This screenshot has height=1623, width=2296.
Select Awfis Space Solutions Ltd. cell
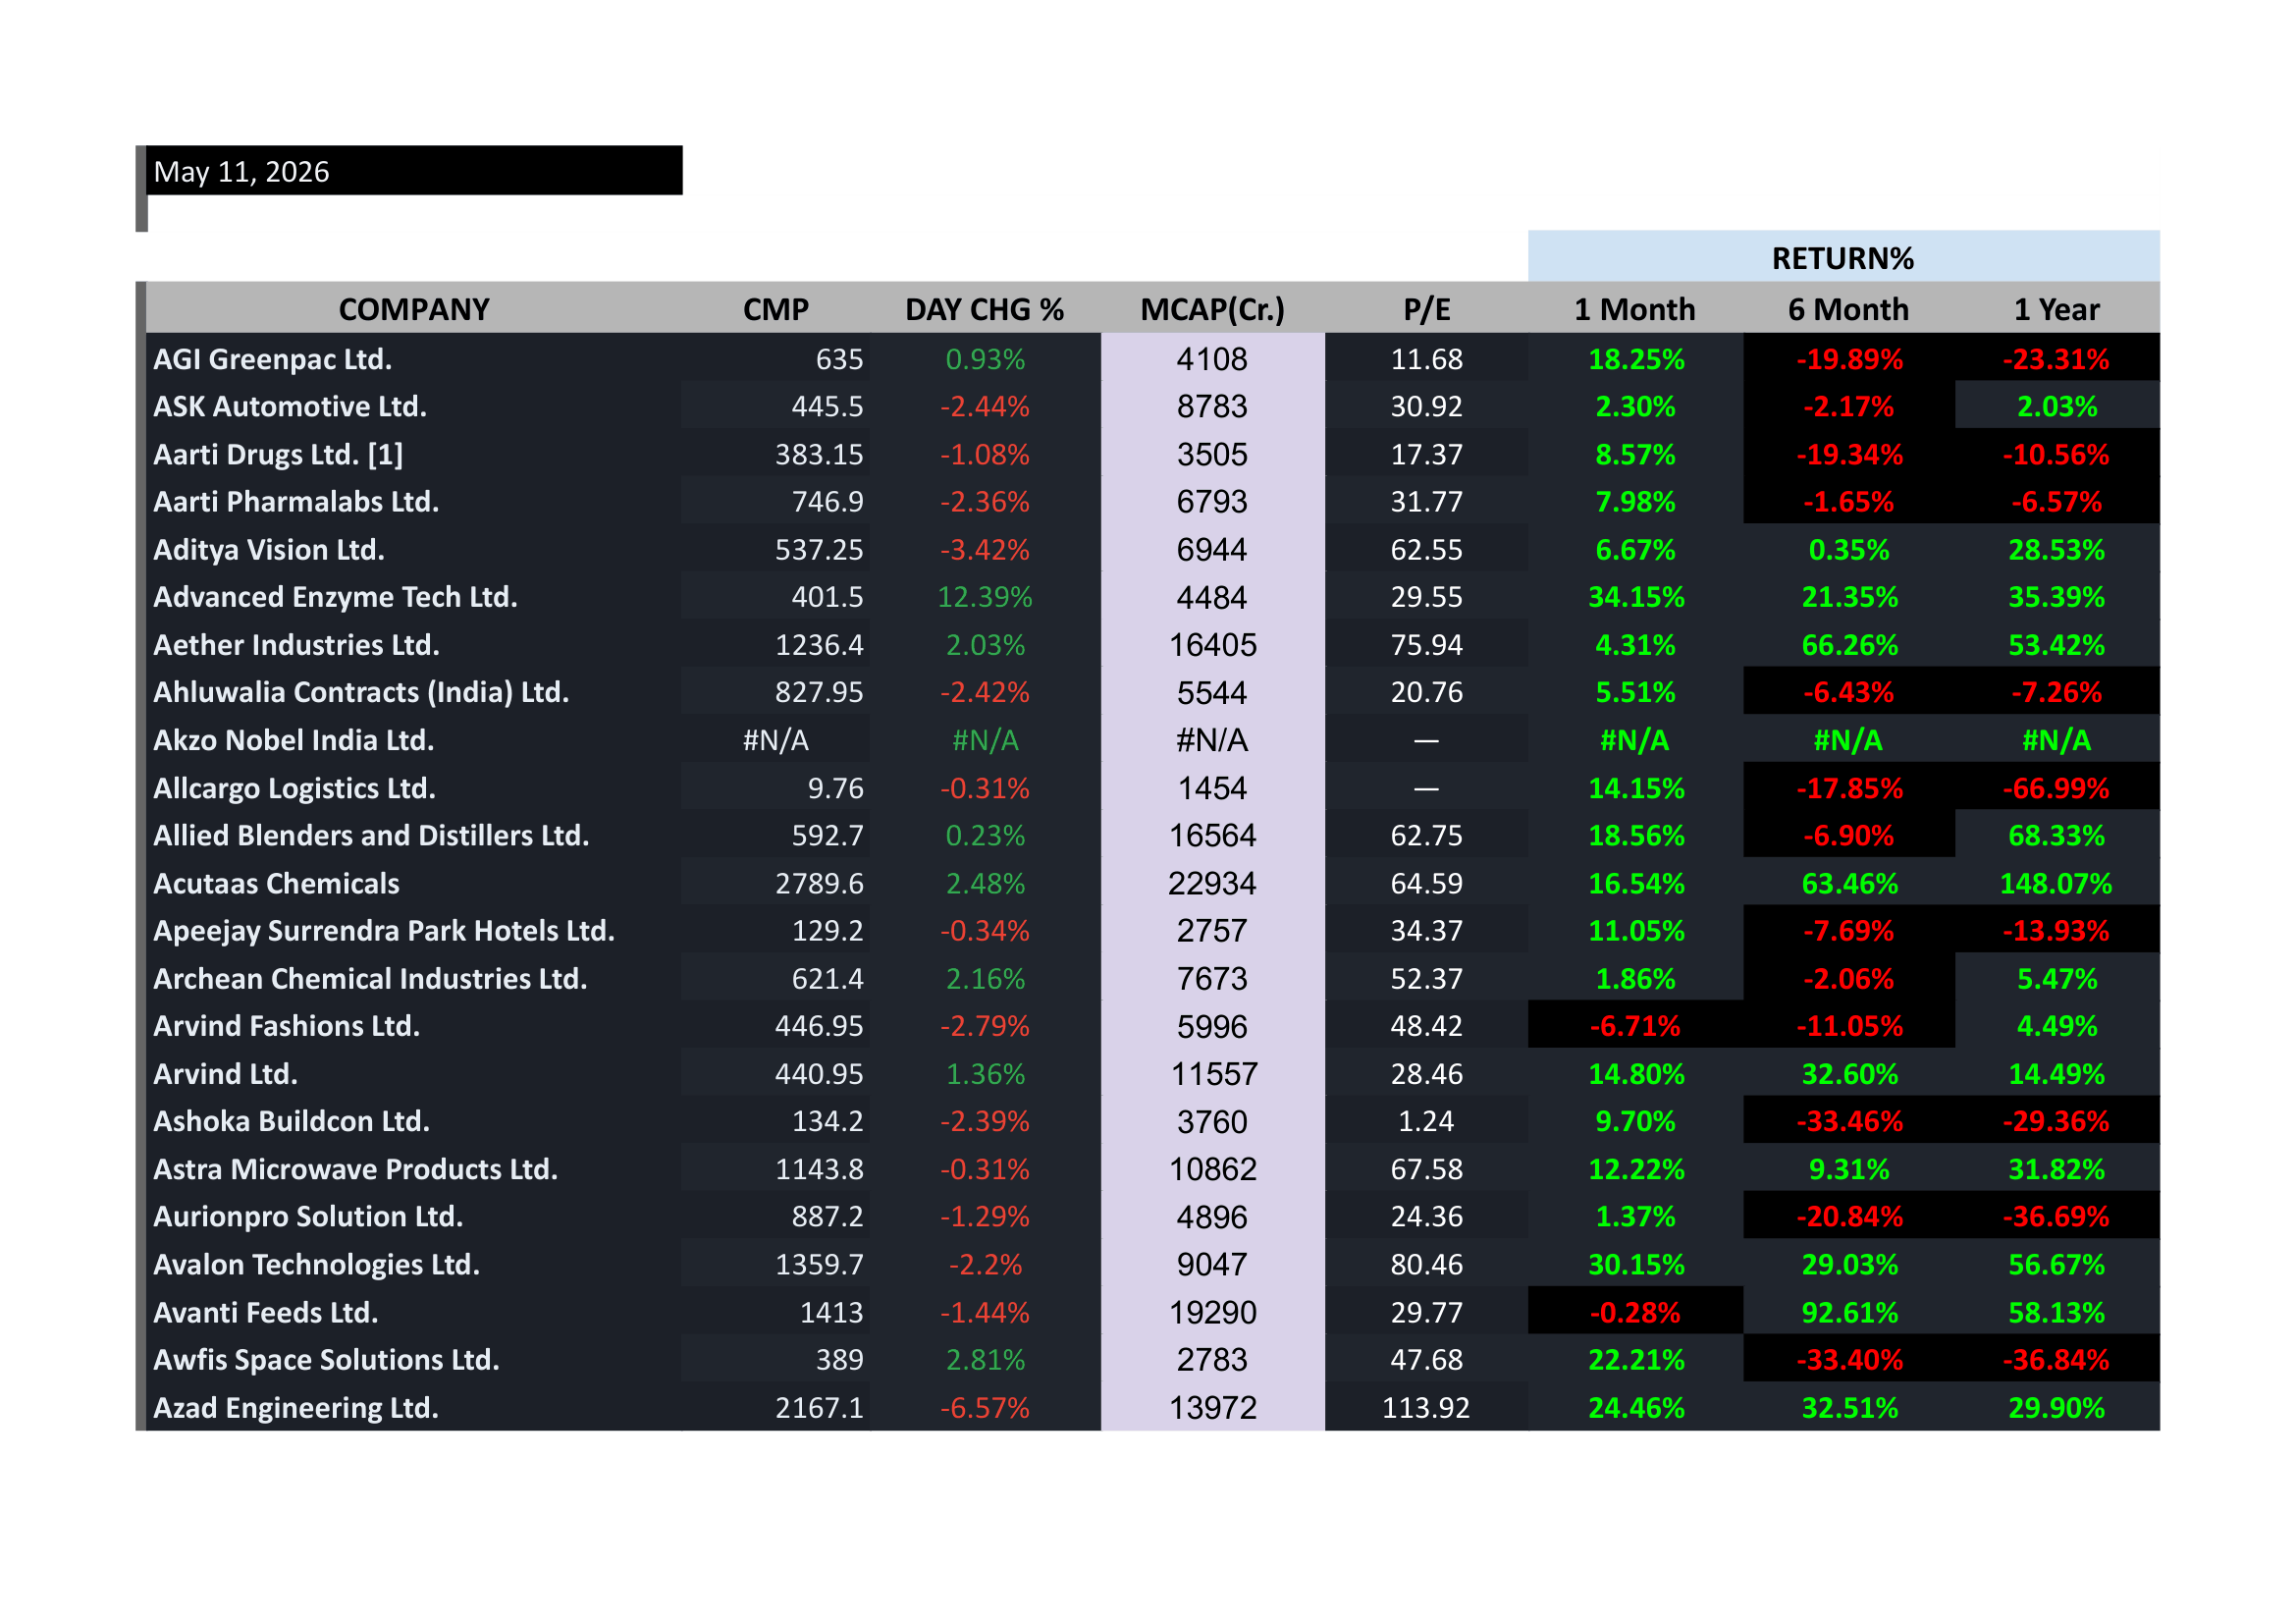tap(326, 1359)
